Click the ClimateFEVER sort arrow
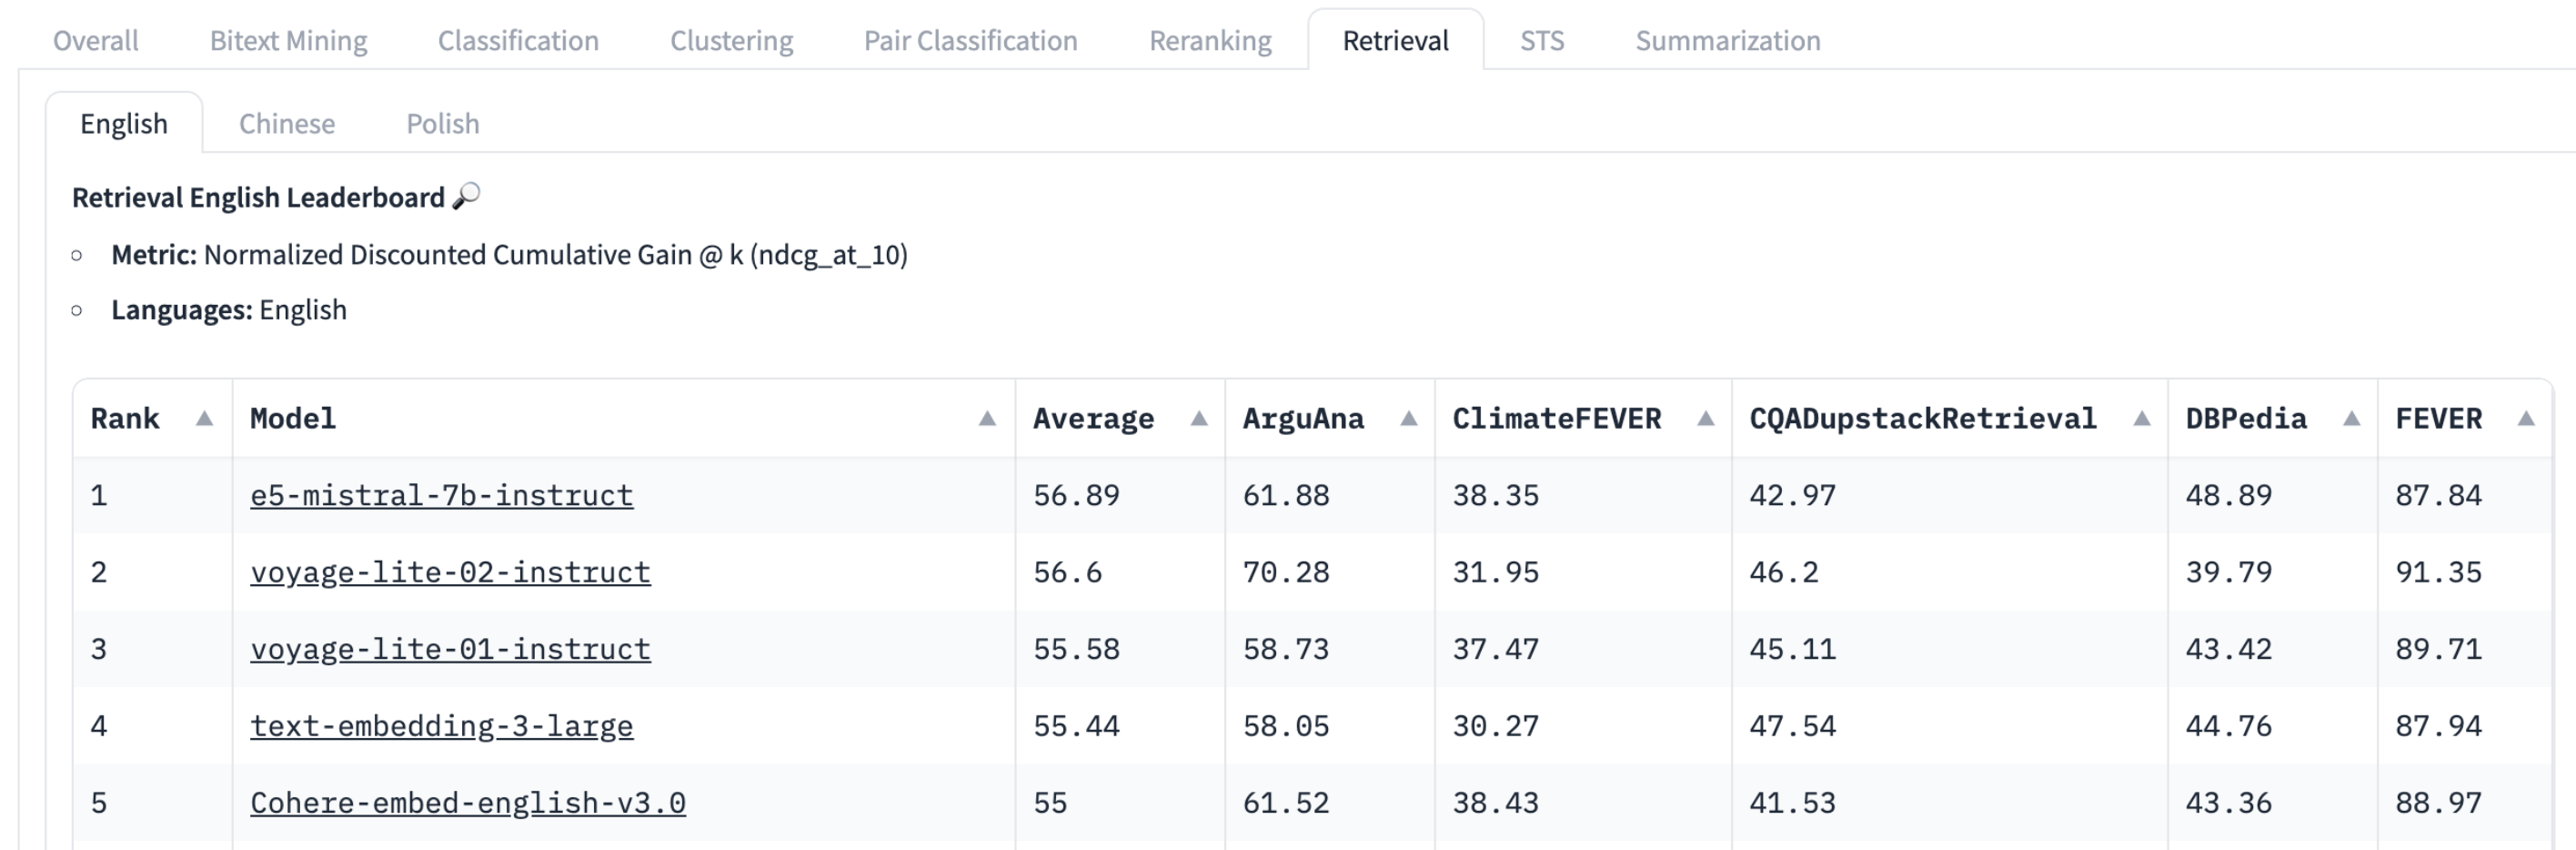Viewport: 2576px width, 850px height. pyautogui.click(x=1706, y=419)
